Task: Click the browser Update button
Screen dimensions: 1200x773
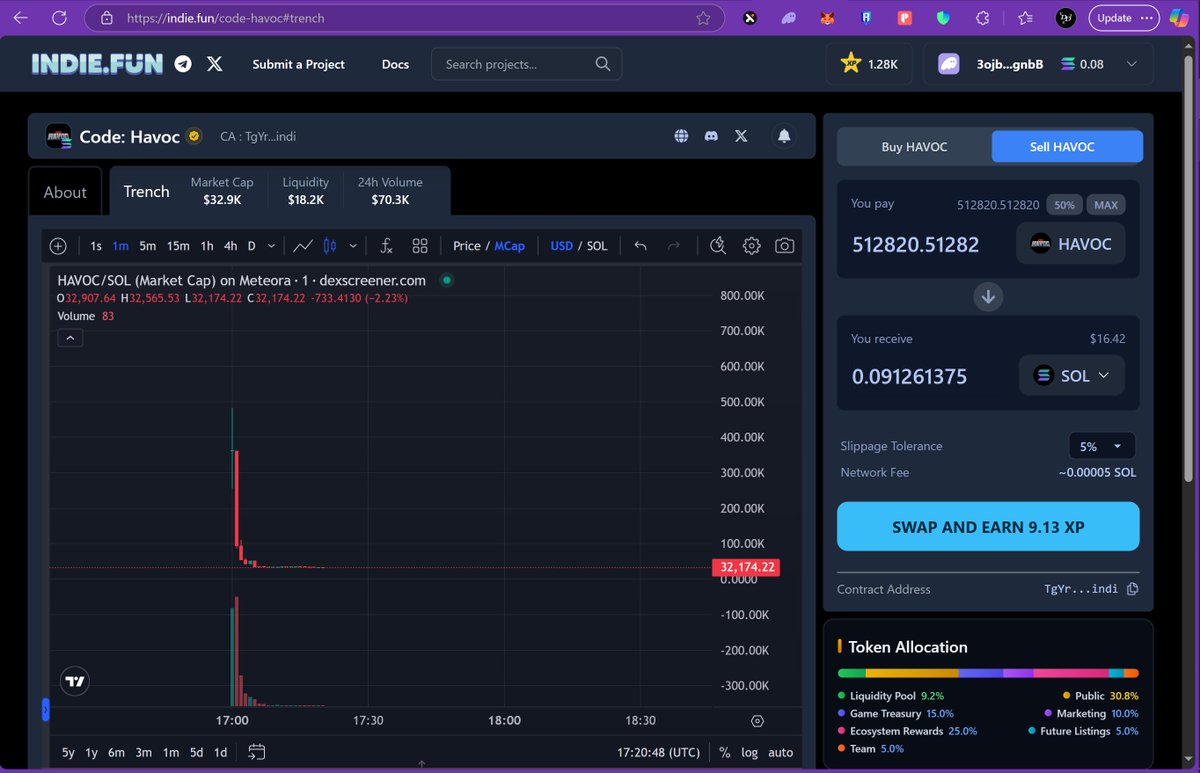Action: point(1123,18)
